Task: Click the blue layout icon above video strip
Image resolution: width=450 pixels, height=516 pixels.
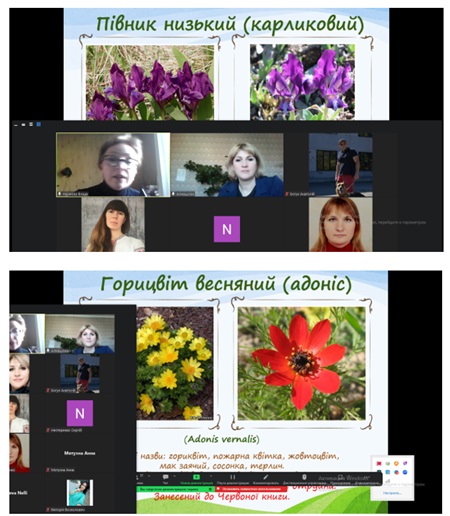Action: 38,124
